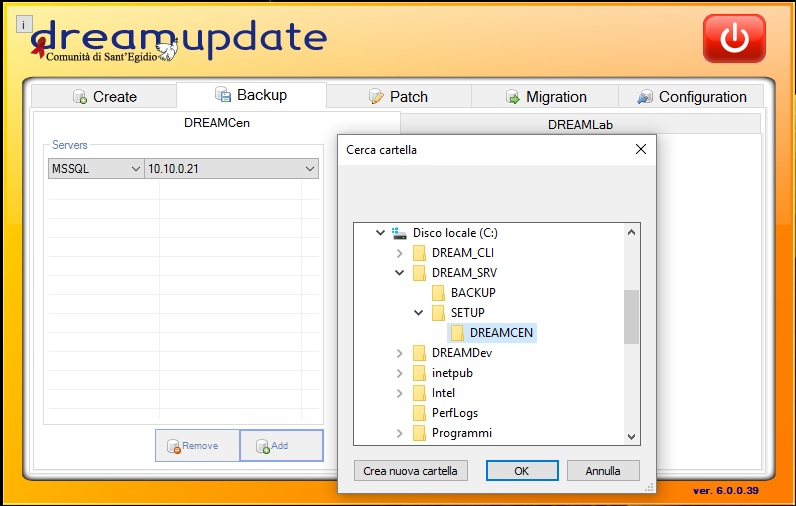Open the Patch tab

[399, 96]
